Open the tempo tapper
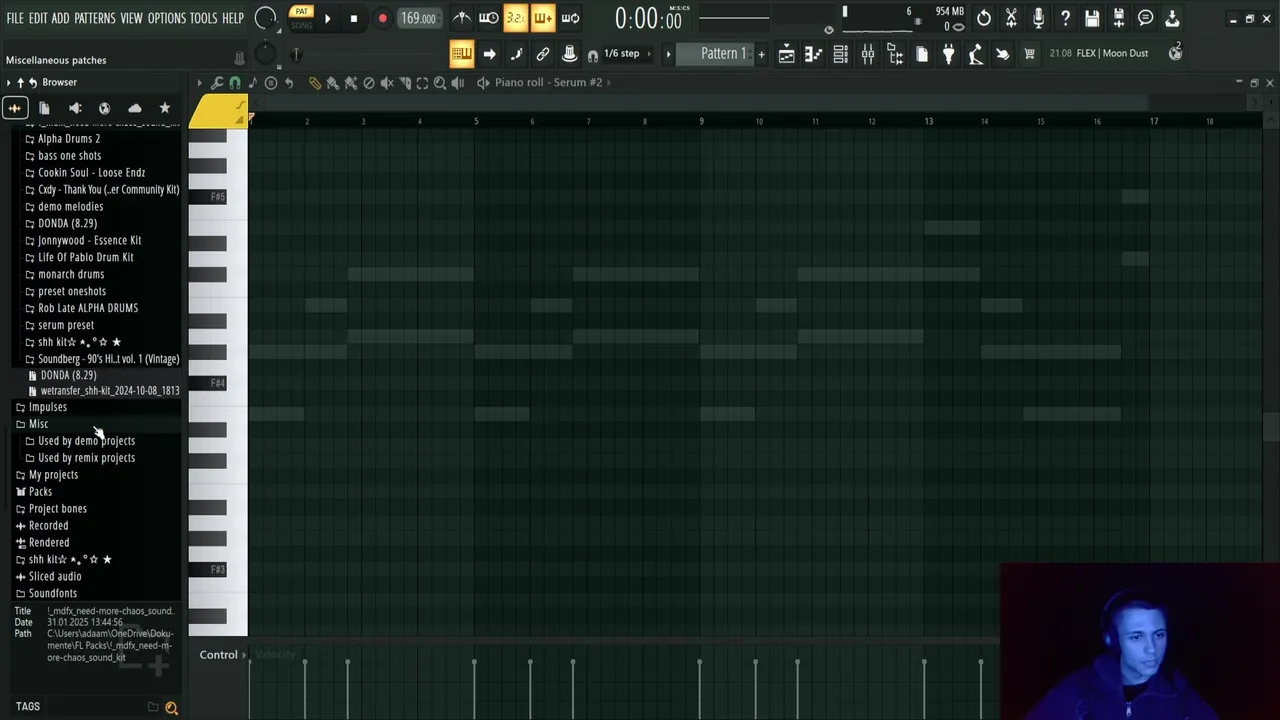The height and width of the screenshot is (720, 1280). [976, 54]
